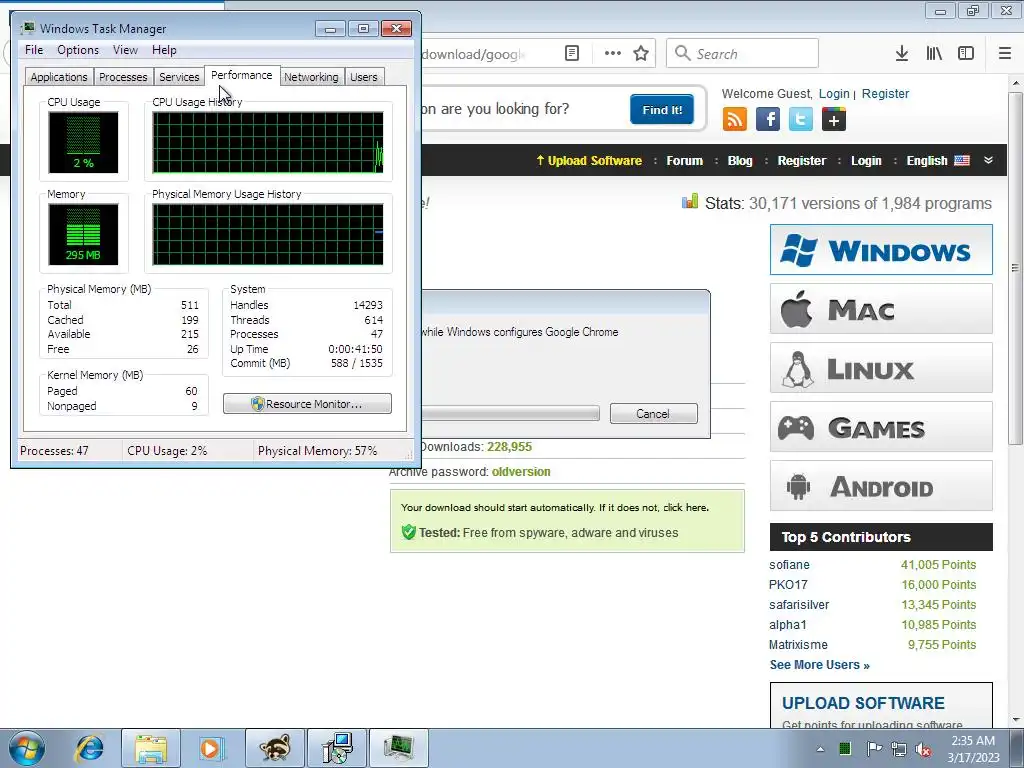Open Windows Media Player from taskbar

[x=210, y=748]
